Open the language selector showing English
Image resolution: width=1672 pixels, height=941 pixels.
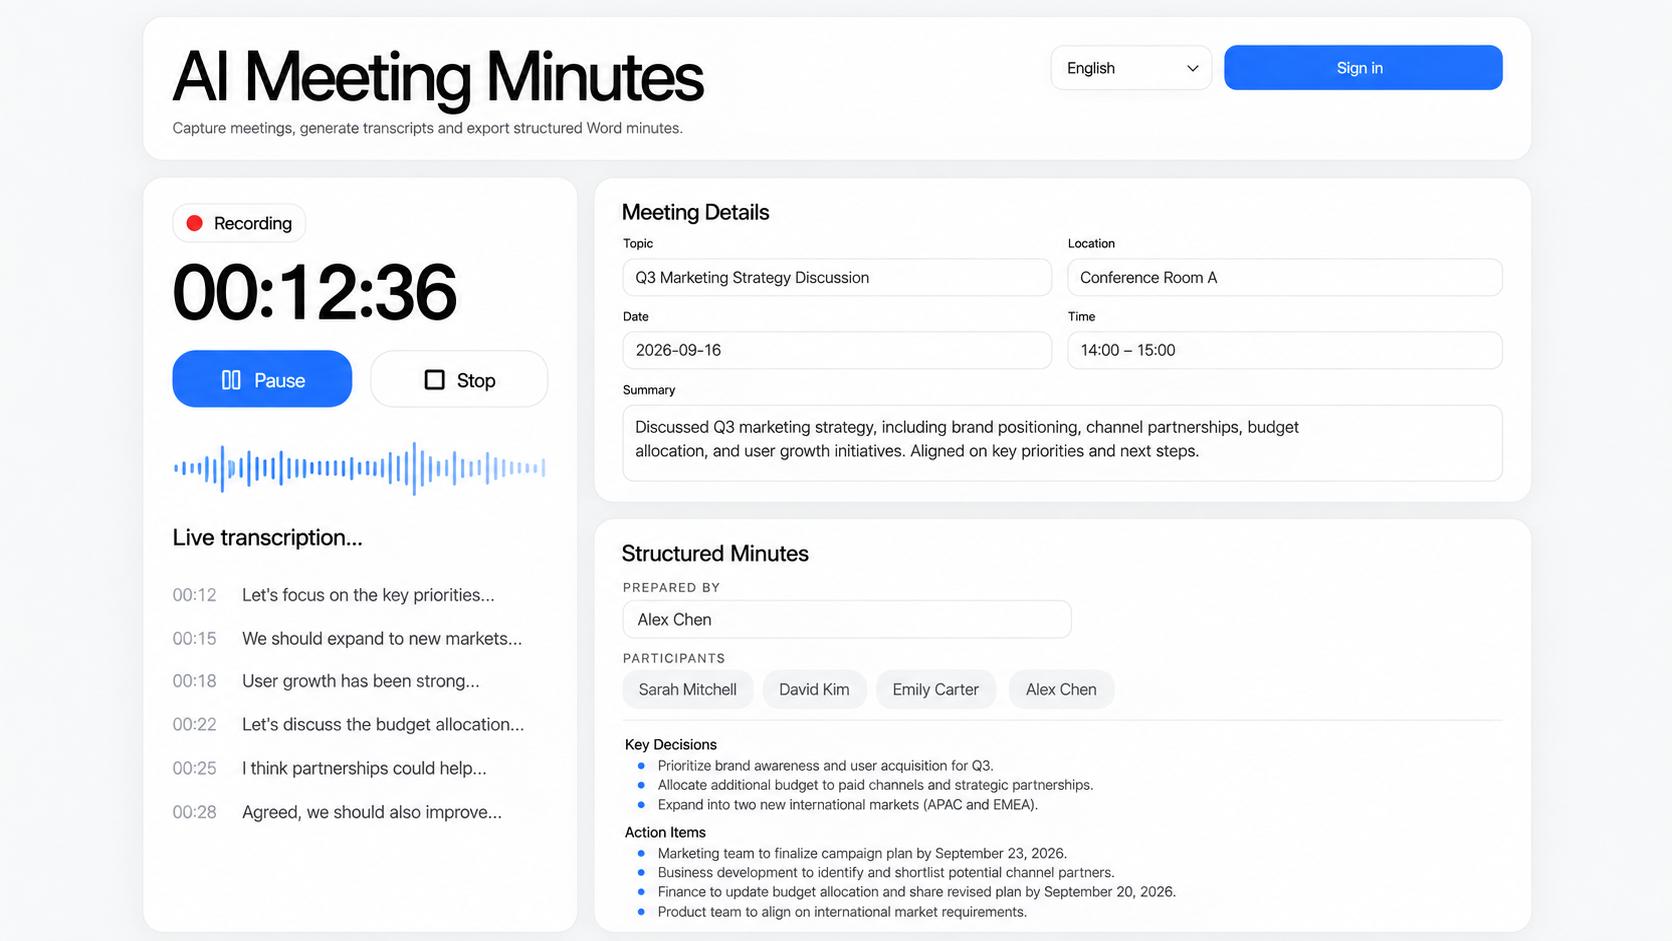pos(1131,68)
